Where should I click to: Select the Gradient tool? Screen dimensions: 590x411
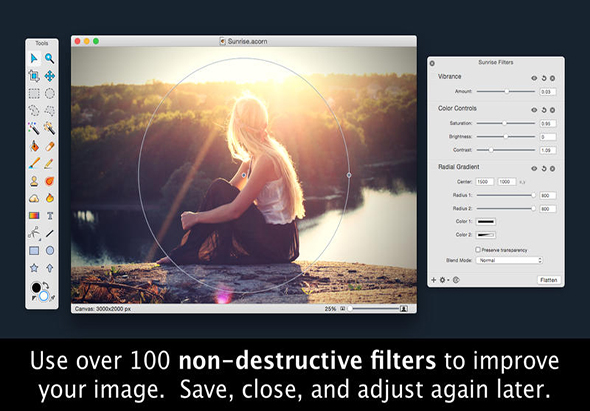(x=34, y=216)
